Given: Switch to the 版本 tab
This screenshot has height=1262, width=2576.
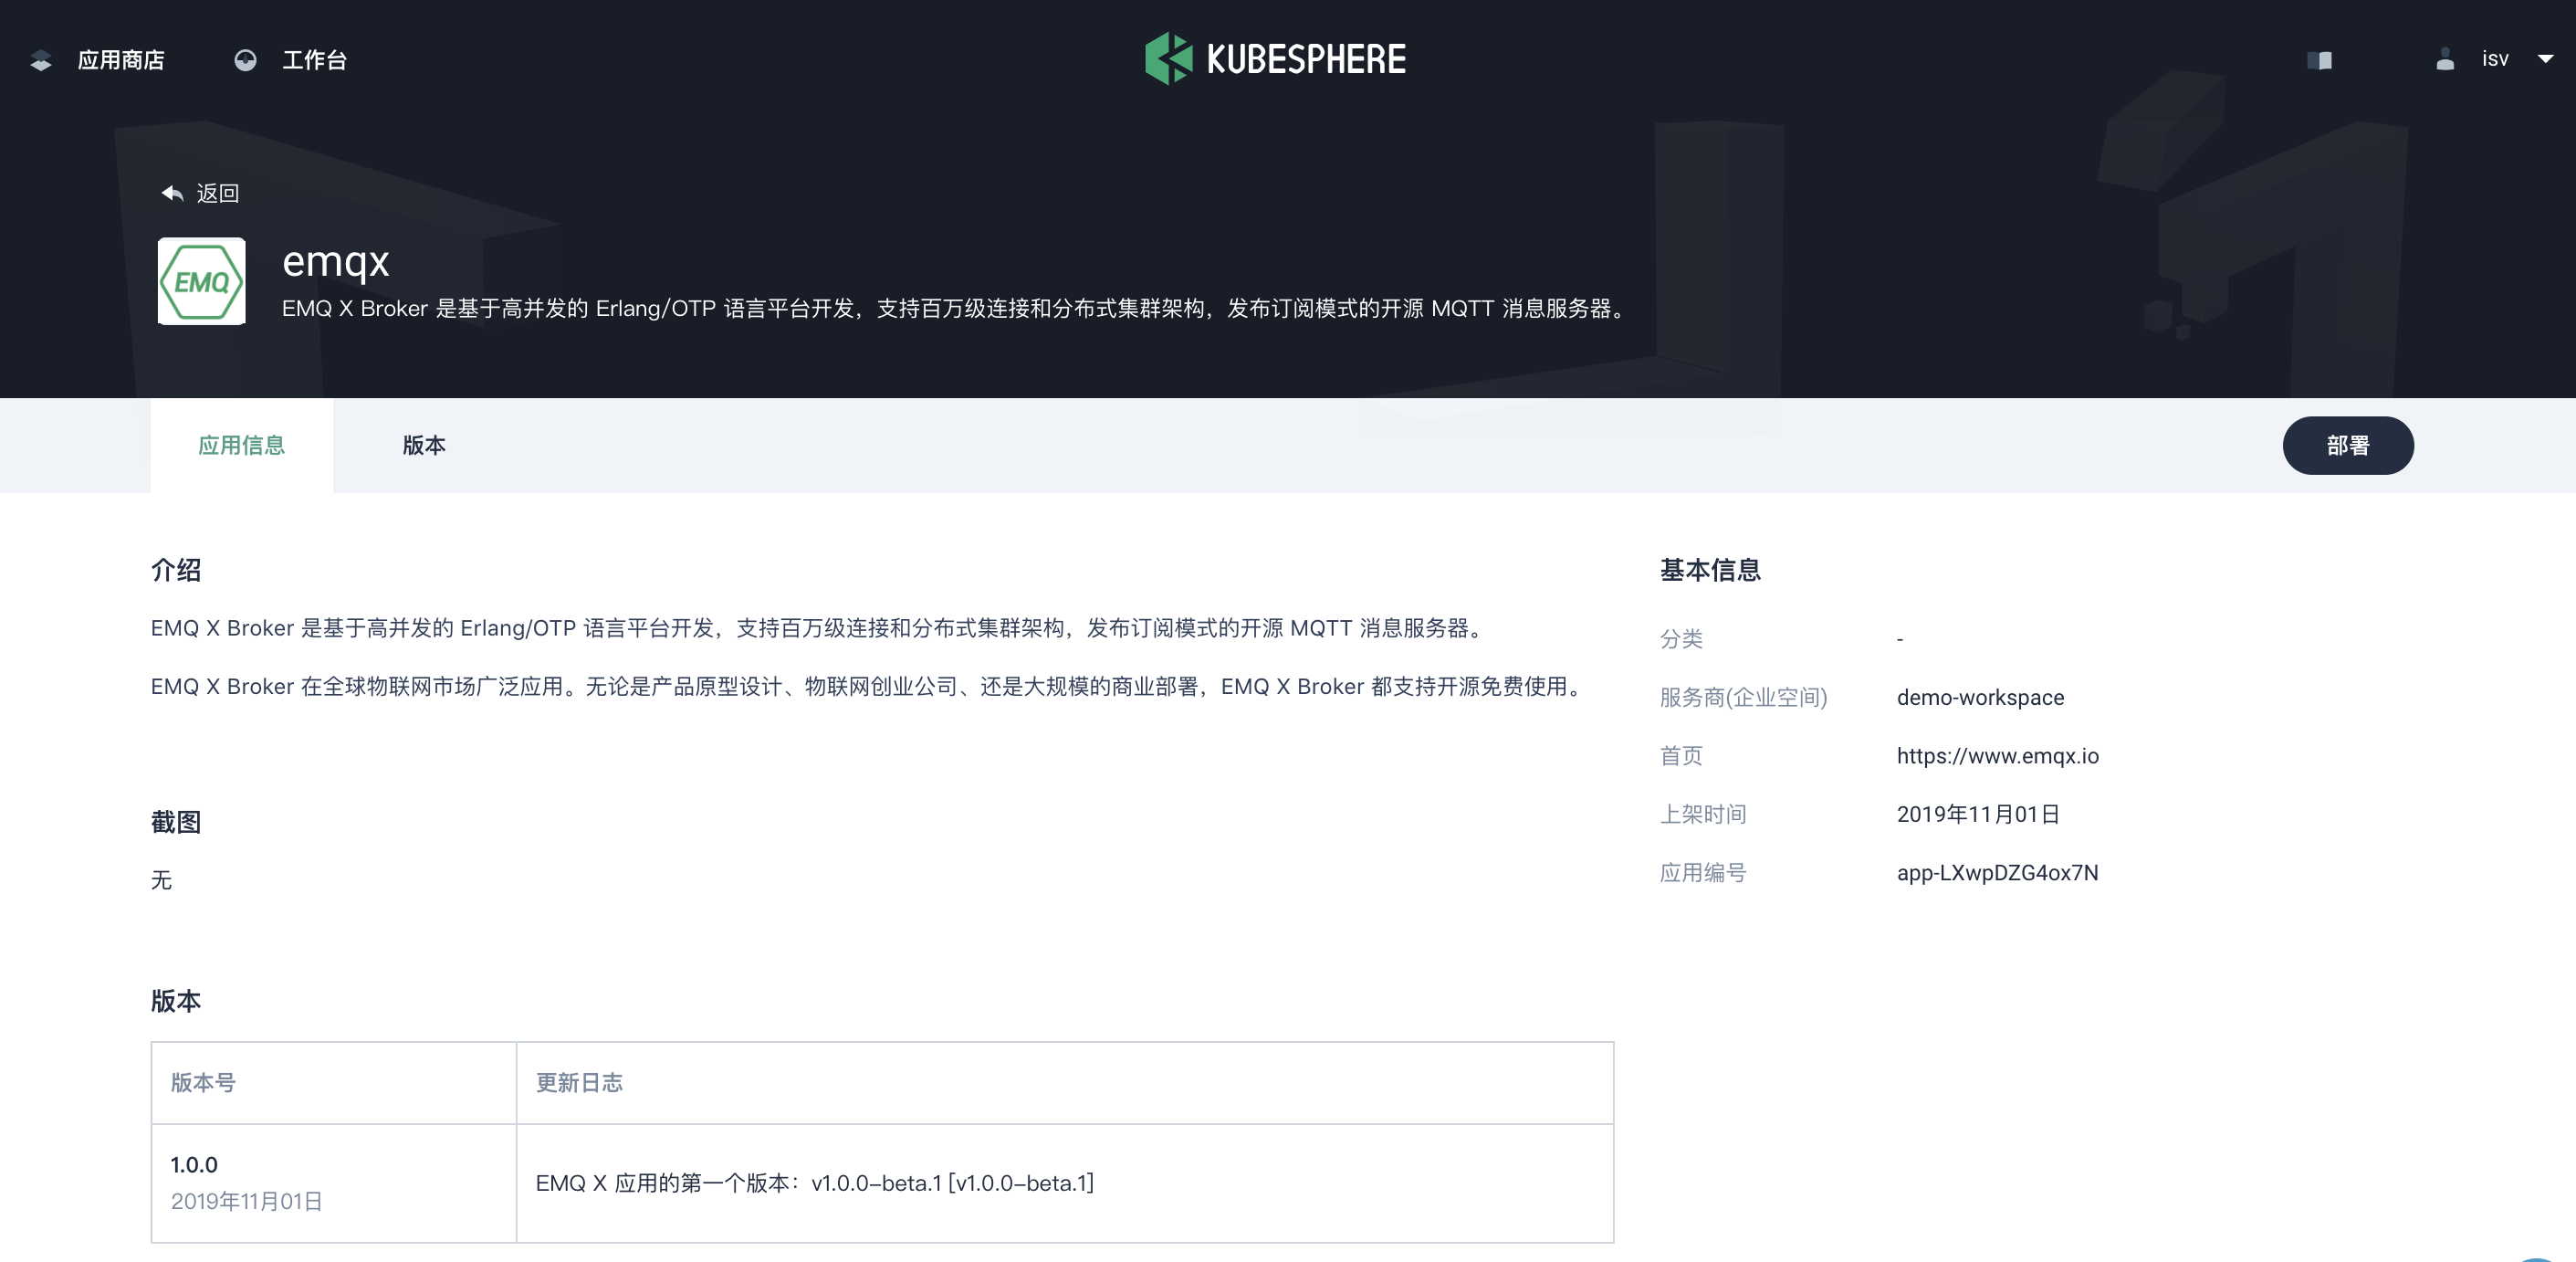Looking at the screenshot, I should (x=424, y=446).
